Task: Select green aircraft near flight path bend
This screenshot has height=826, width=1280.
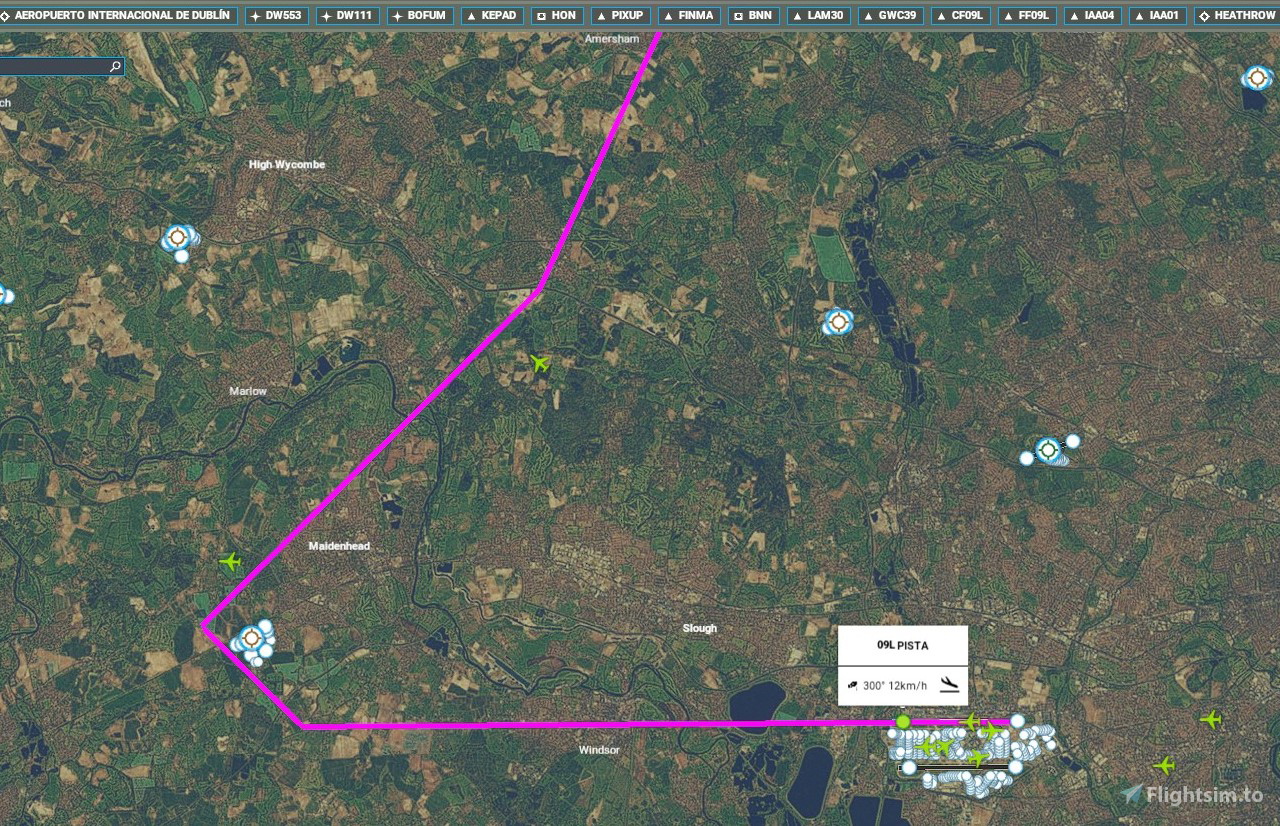Action: click(x=540, y=362)
